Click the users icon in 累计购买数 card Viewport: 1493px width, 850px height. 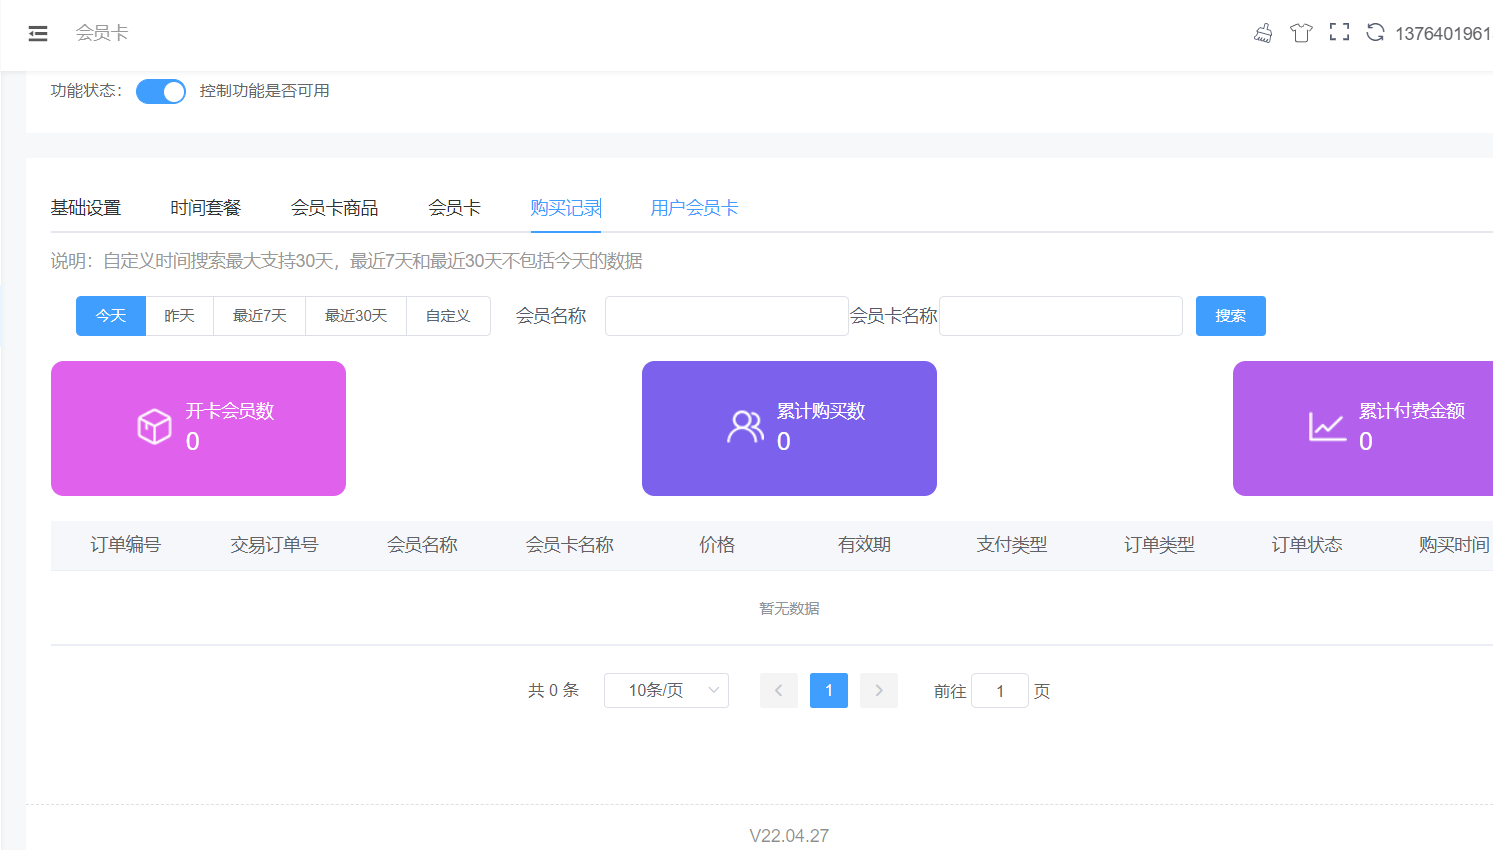click(745, 427)
